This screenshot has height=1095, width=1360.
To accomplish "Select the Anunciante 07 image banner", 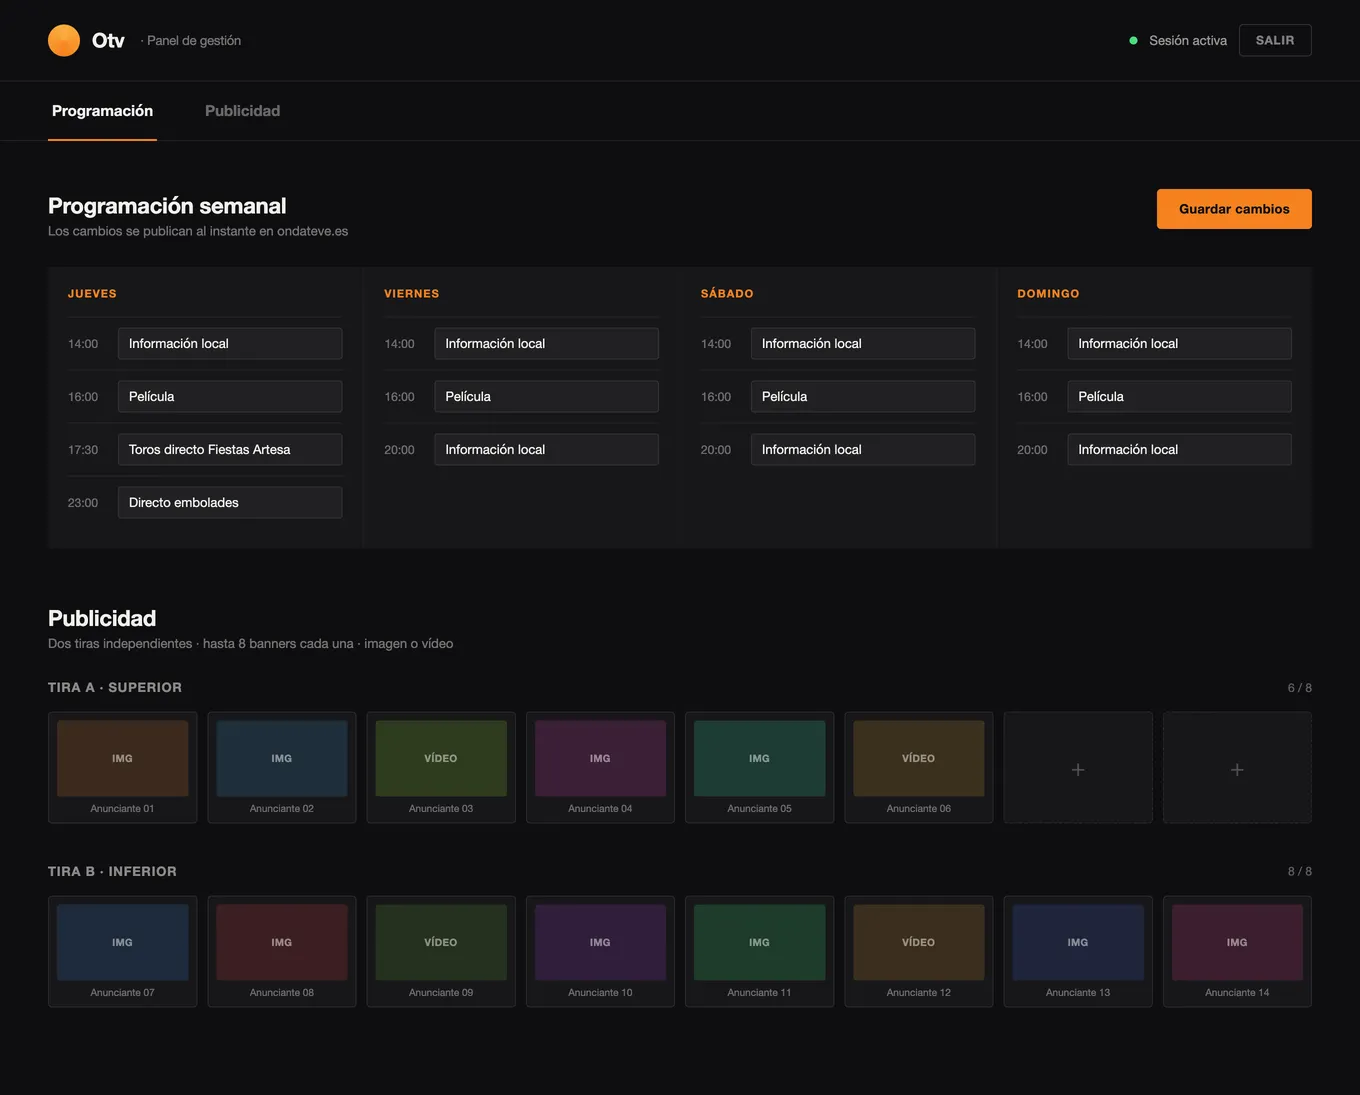I will click(x=122, y=952).
